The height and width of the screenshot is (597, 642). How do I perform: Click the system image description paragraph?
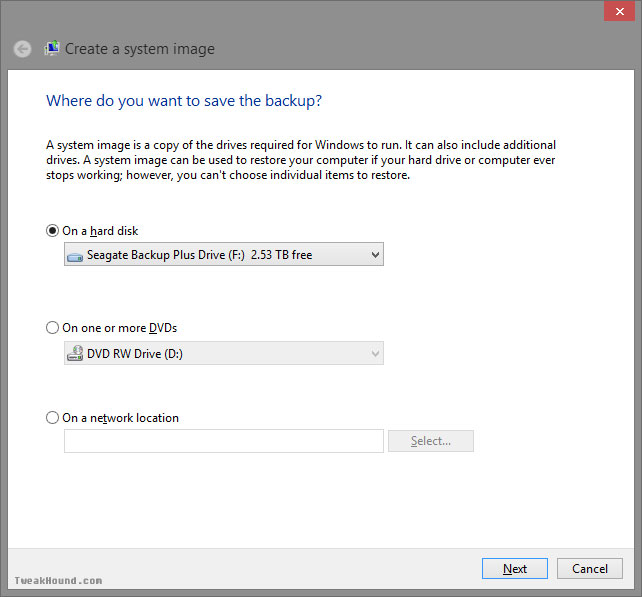pyautogui.click(x=301, y=160)
